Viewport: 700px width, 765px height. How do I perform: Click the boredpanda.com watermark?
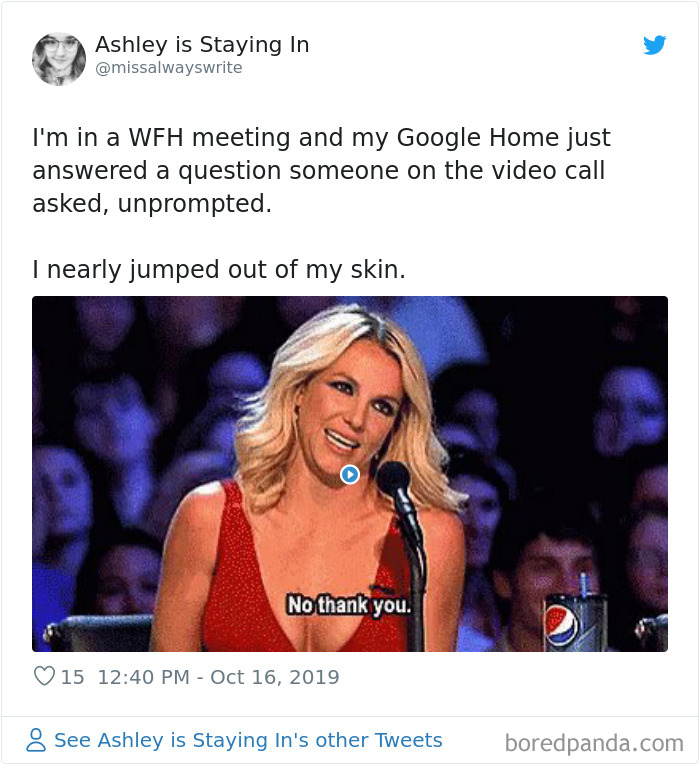(x=594, y=744)
